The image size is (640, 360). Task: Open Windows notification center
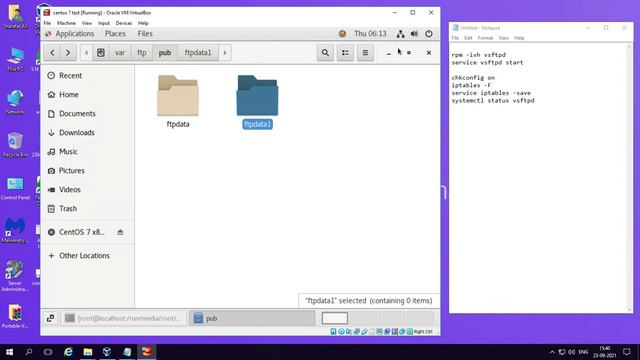coord(627,352)
